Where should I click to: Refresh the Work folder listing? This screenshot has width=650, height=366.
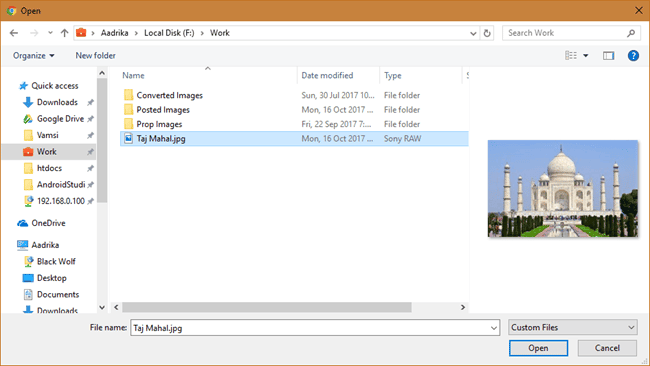tap(487, 33)
